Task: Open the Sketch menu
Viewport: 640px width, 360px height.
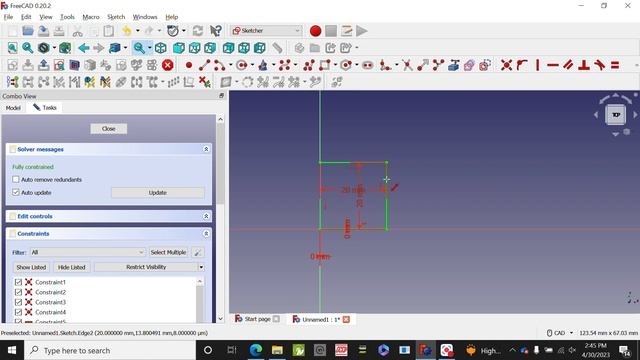Action: [x=116, y=17]
